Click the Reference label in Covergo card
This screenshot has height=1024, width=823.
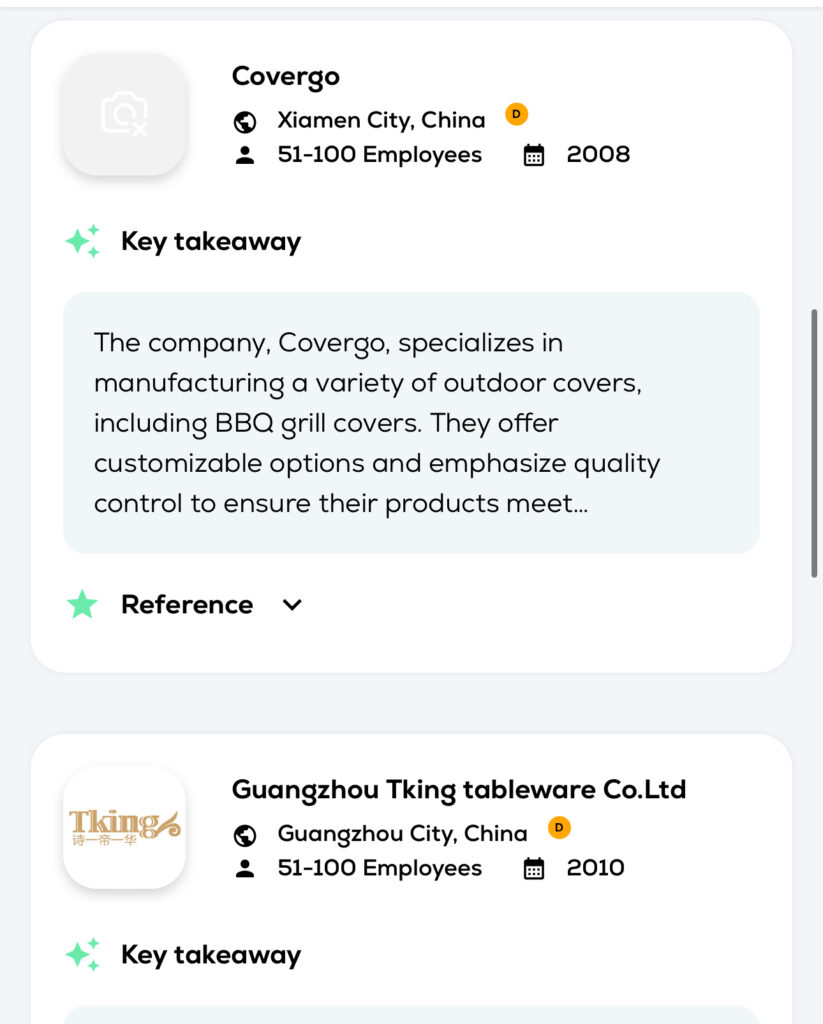[x=187, y=604]
